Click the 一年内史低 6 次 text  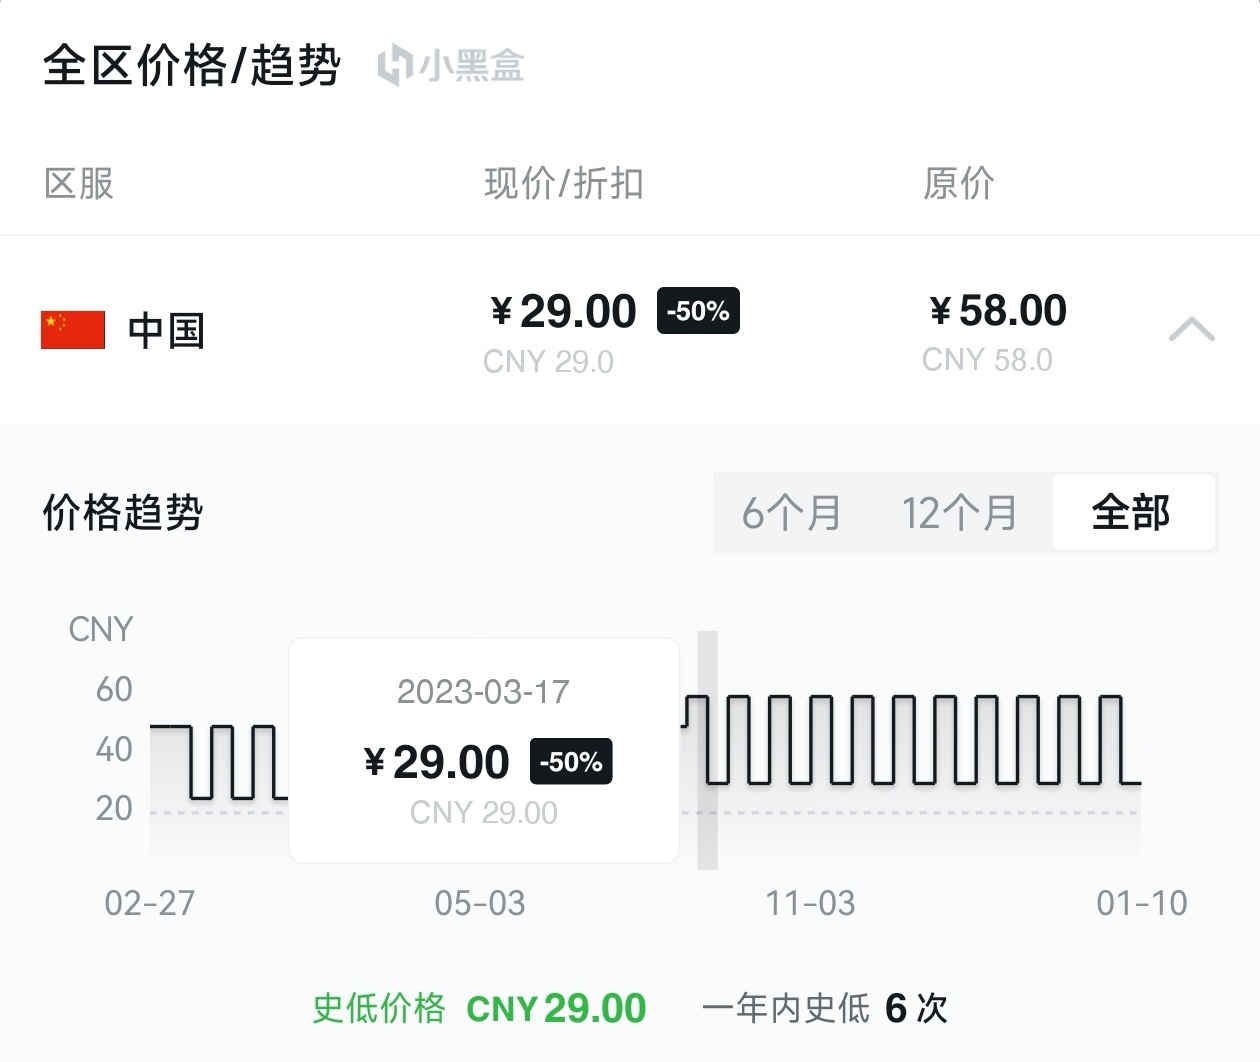pos(824,1008)
